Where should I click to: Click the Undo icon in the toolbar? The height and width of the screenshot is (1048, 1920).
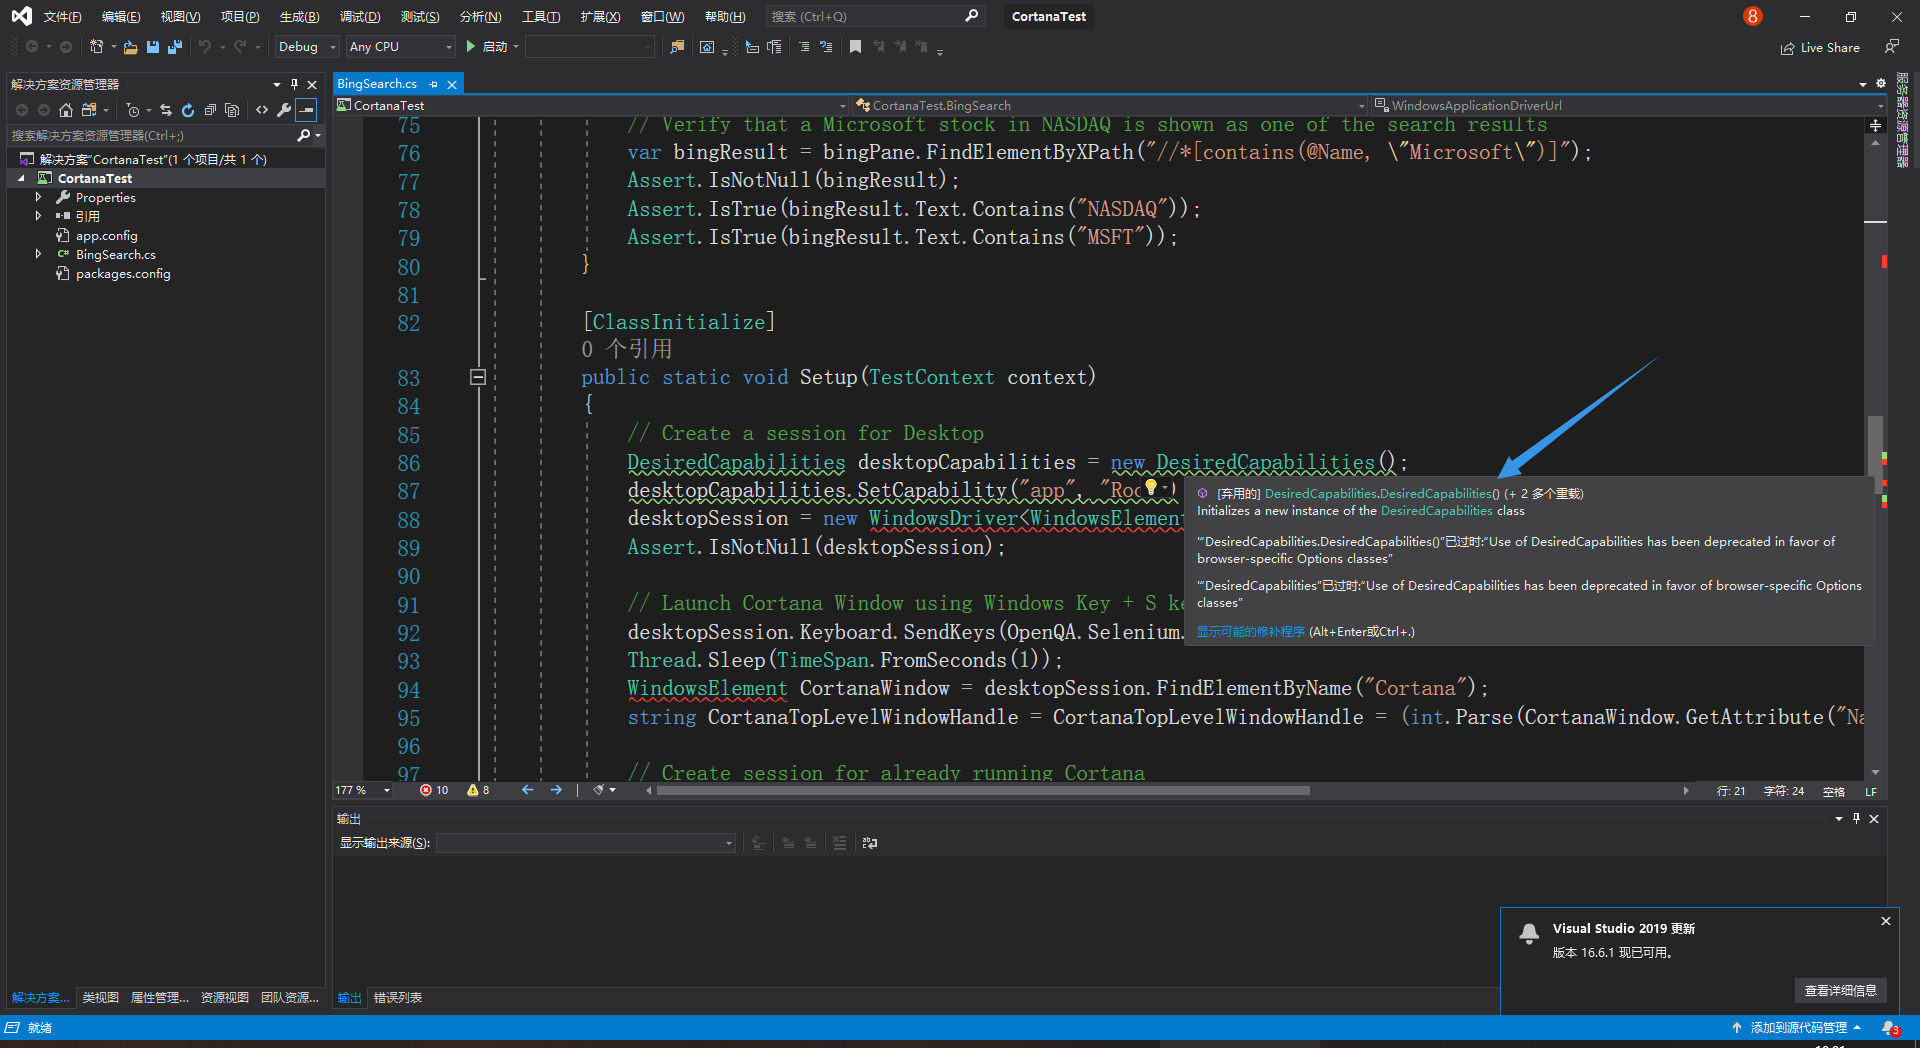(205, 46)
